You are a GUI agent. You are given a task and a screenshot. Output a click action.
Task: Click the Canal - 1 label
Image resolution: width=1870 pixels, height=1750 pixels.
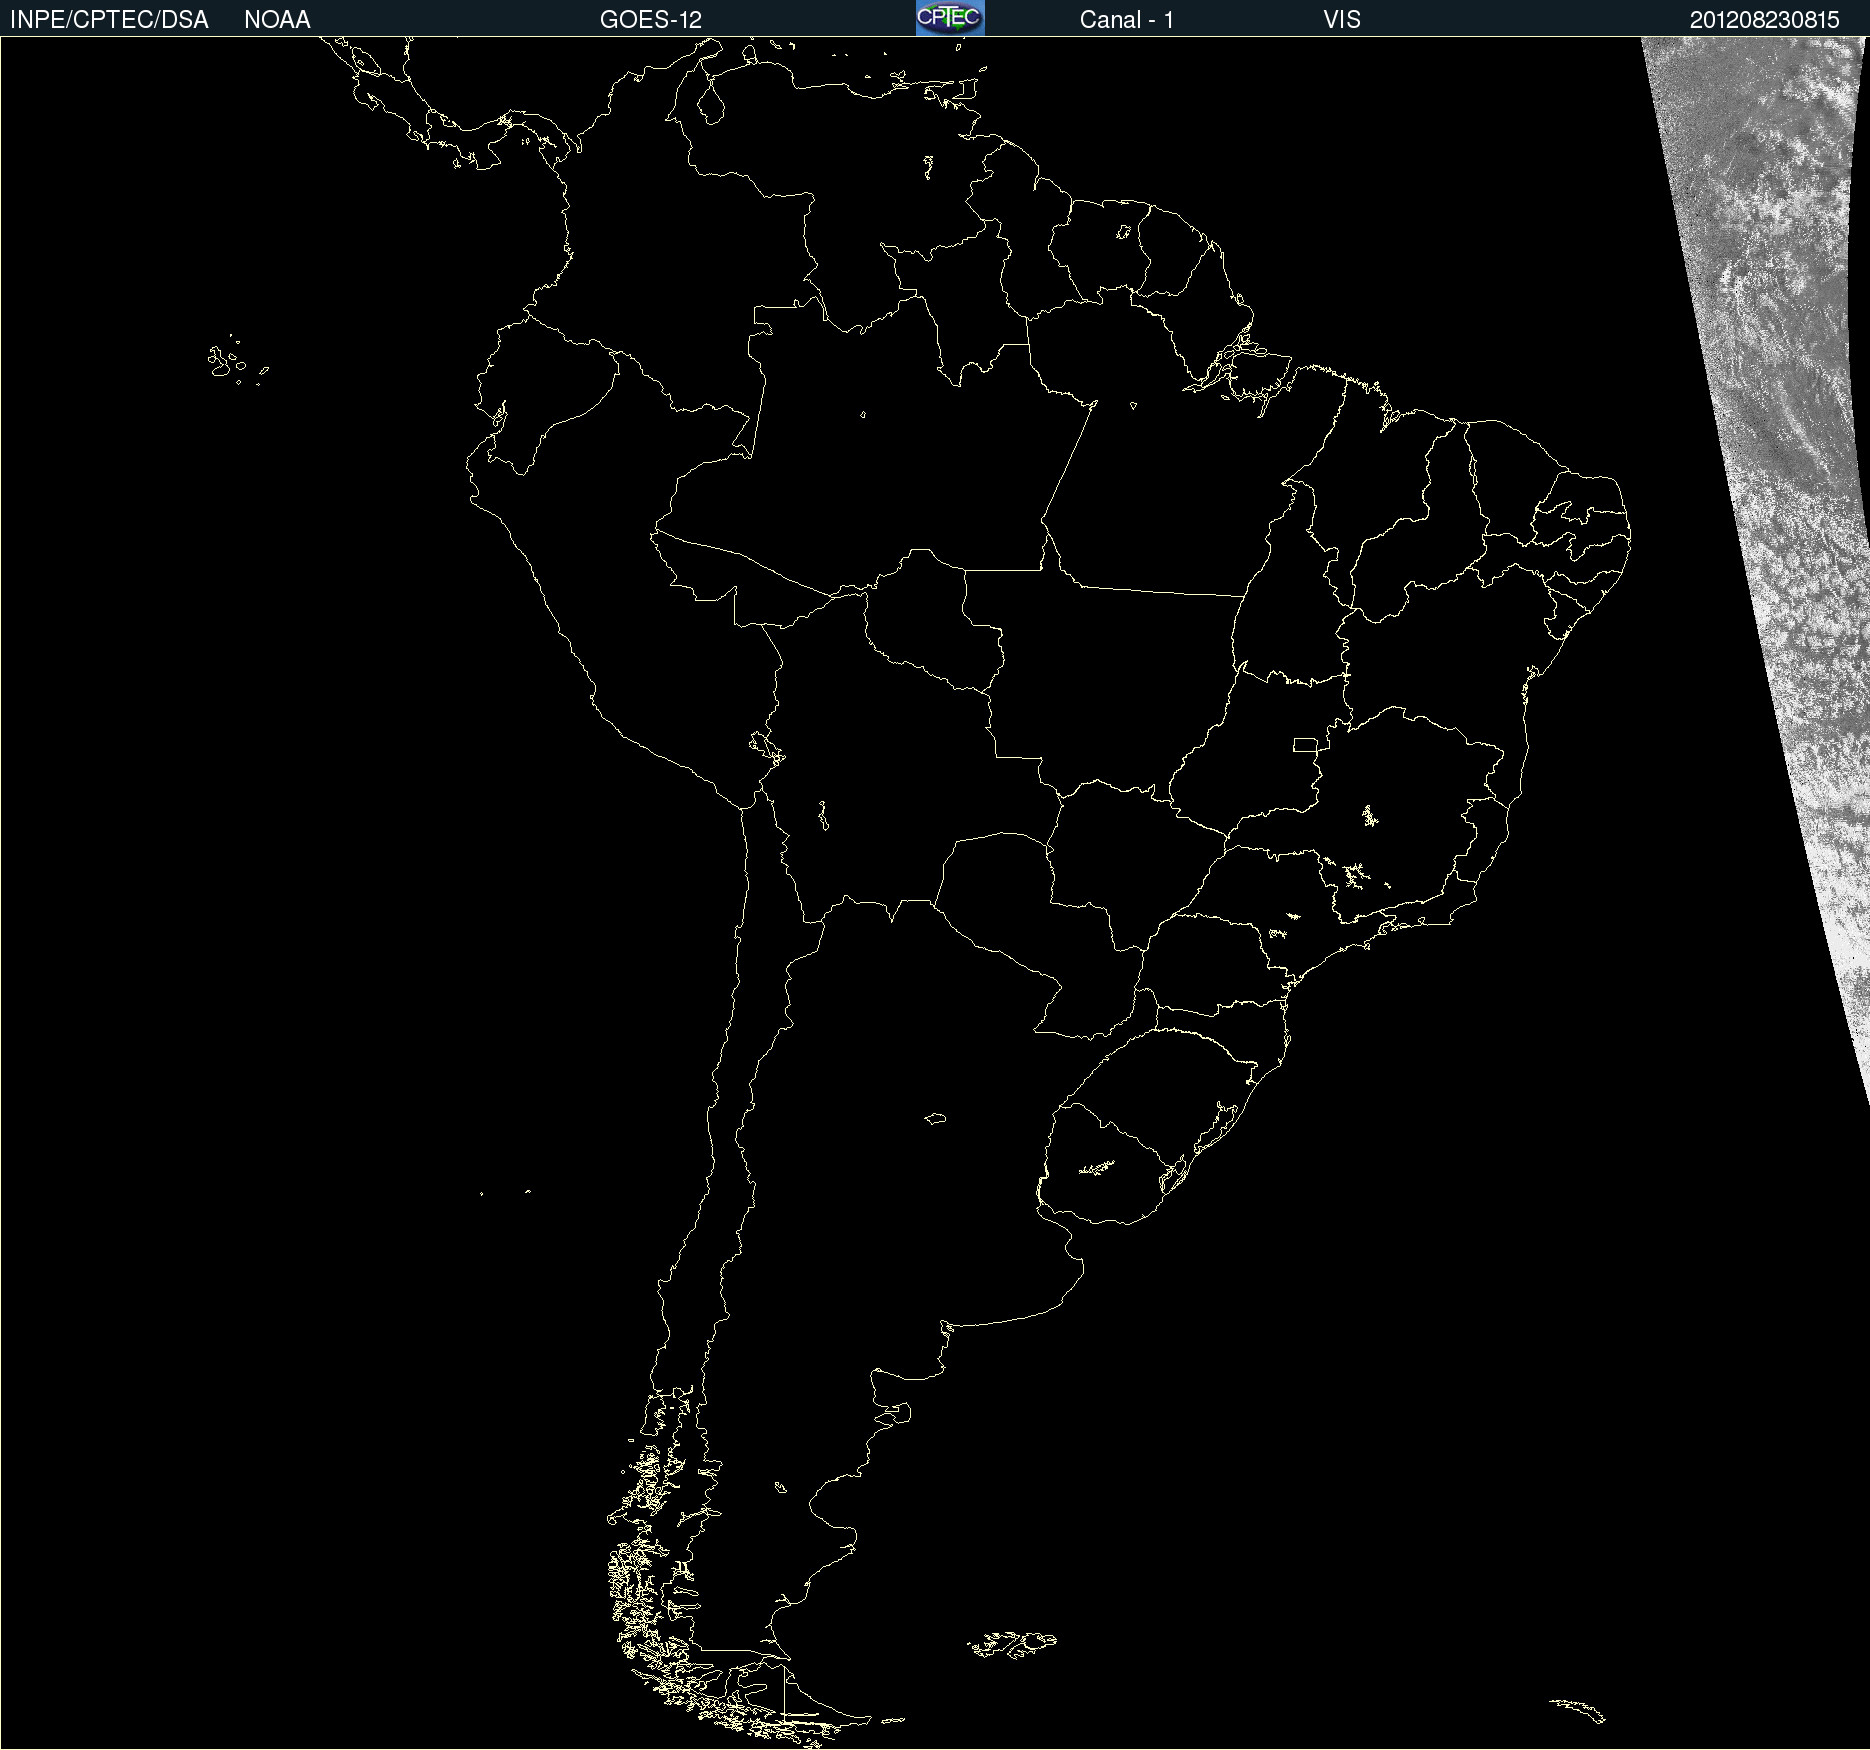point(1127,20)
